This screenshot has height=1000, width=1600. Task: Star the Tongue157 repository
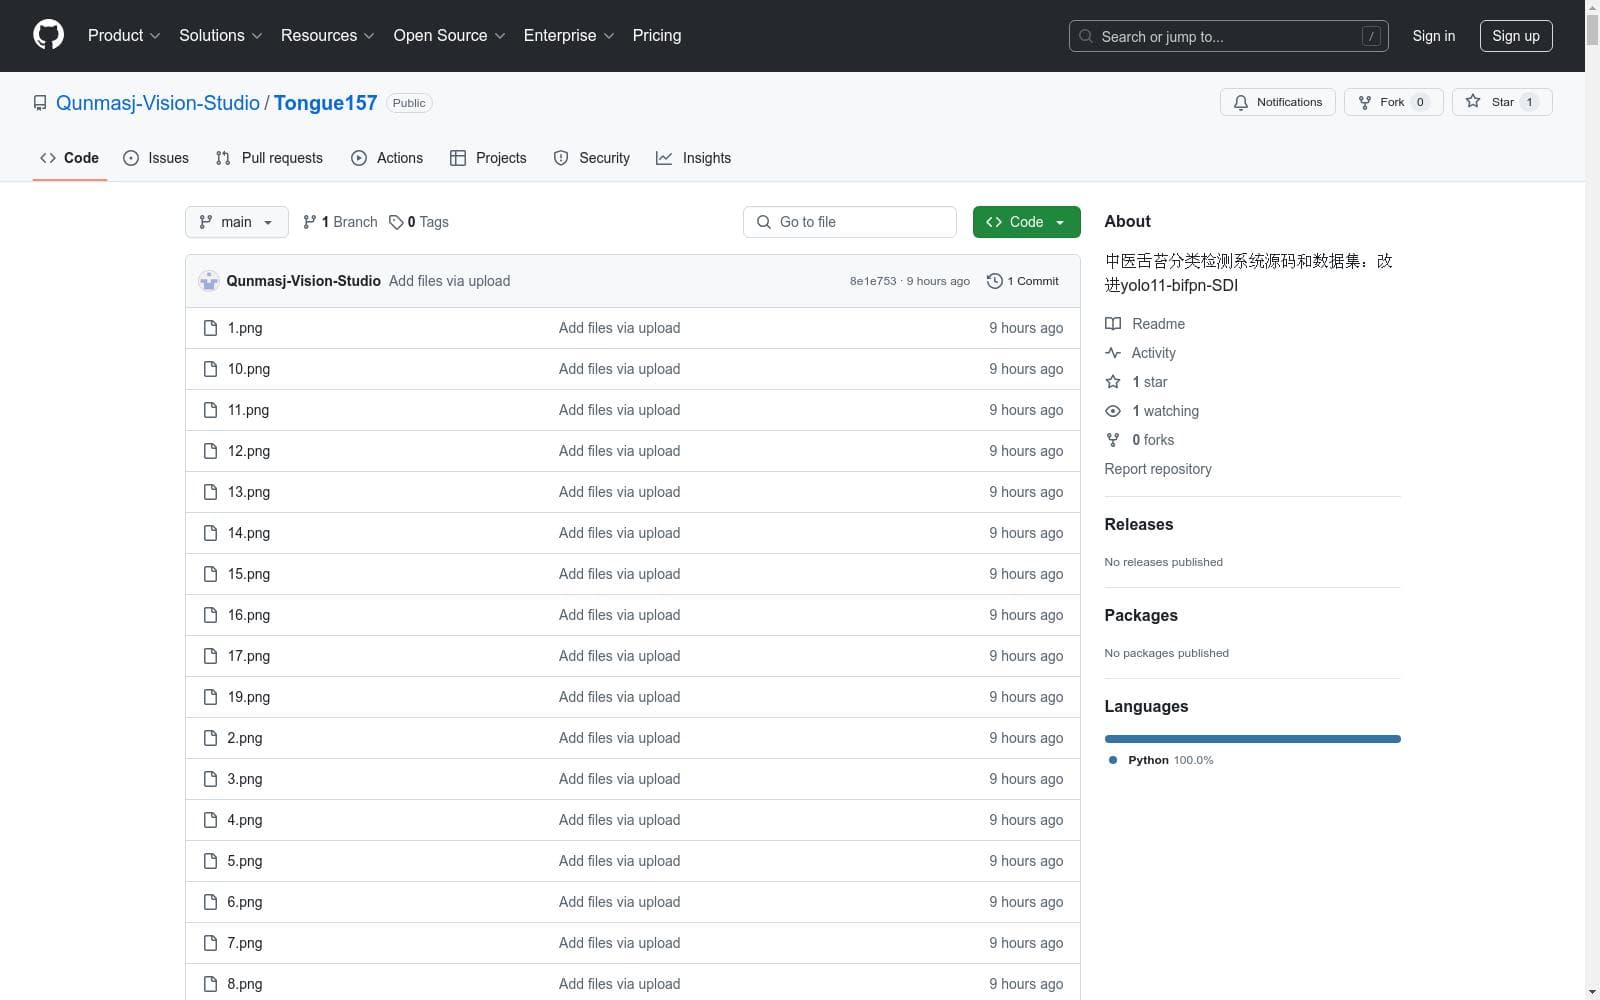(x=1502, y=102)
